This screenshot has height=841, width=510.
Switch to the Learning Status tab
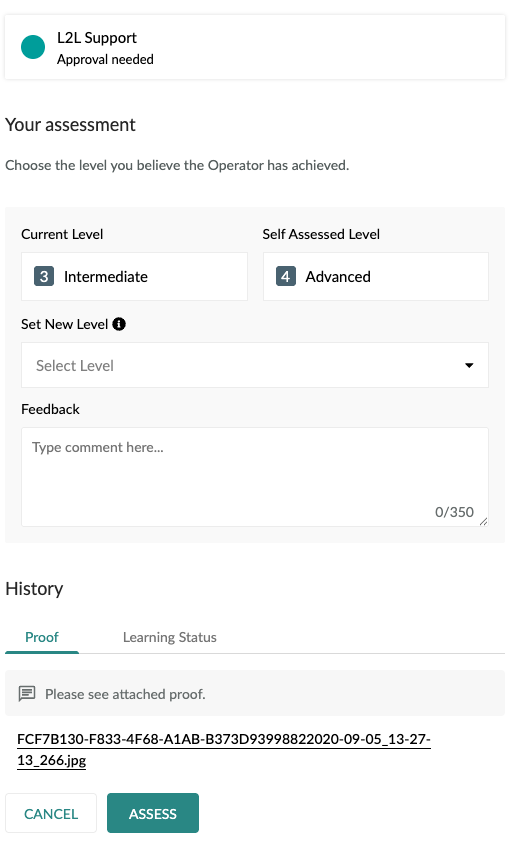(169, 637)
